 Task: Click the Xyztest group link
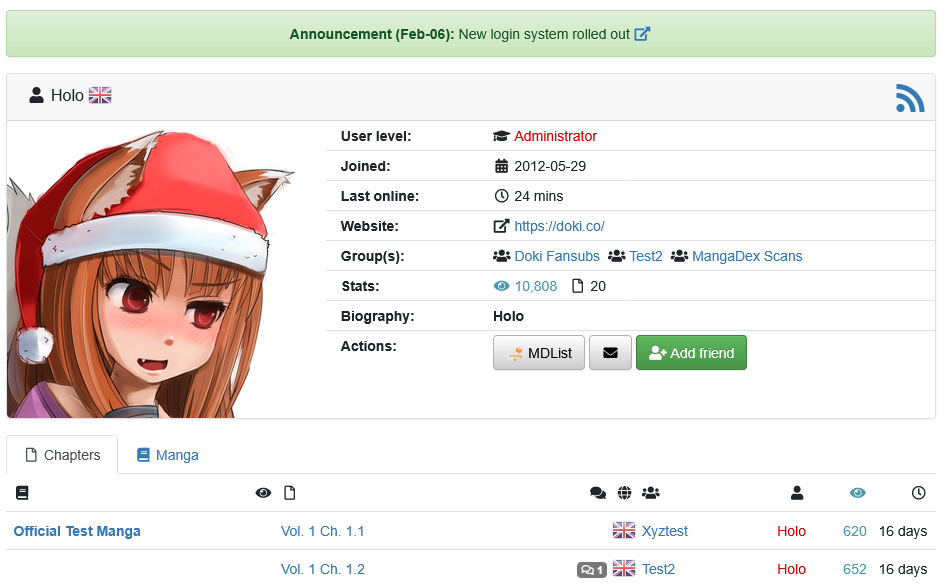(664, 531)
